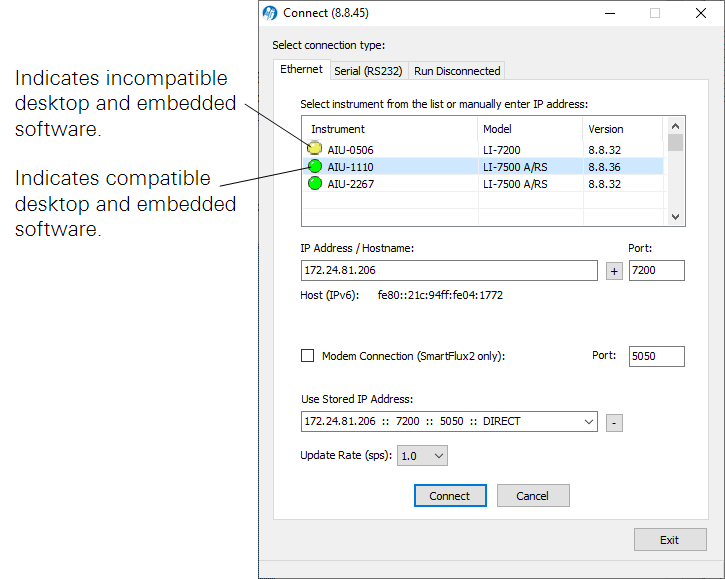This screenshot has width=725, height=579.
Task: Click the LI-7200 model cell
Action: tap(502, 150)
